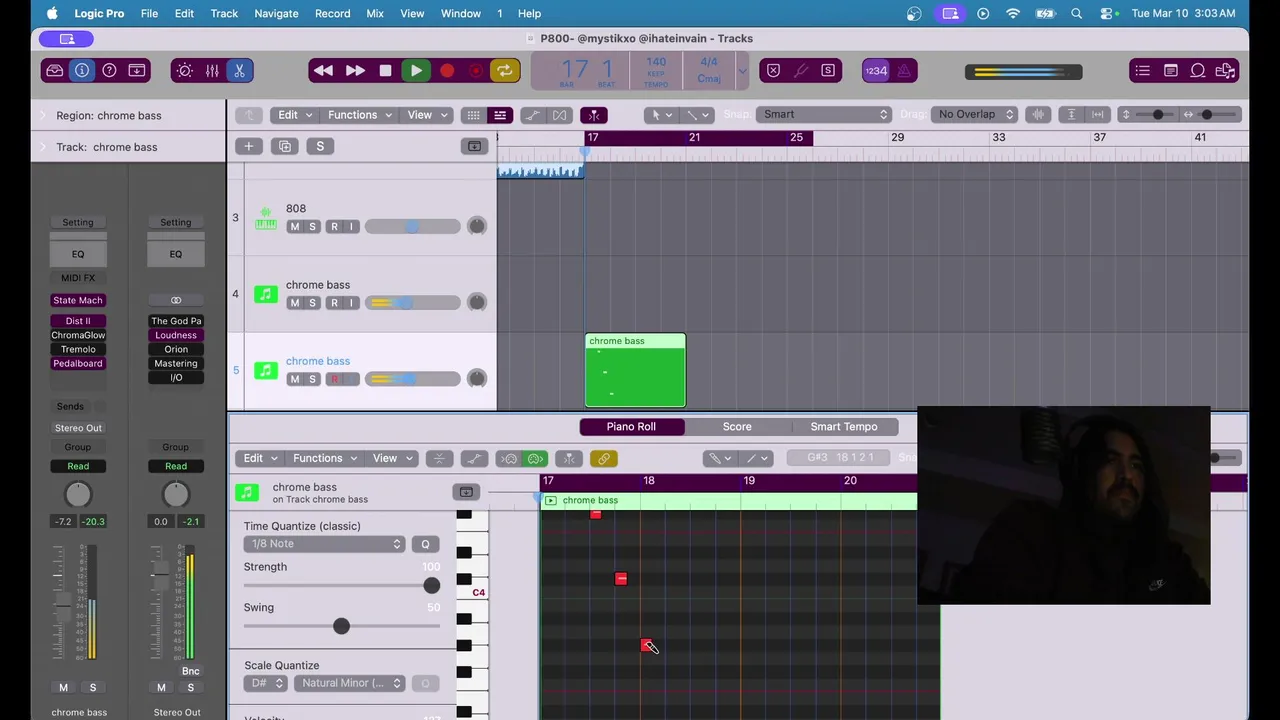Expand the Track chrome bass inspector
The height and width of the screenshot is (720, 1280).
(43, 148)
